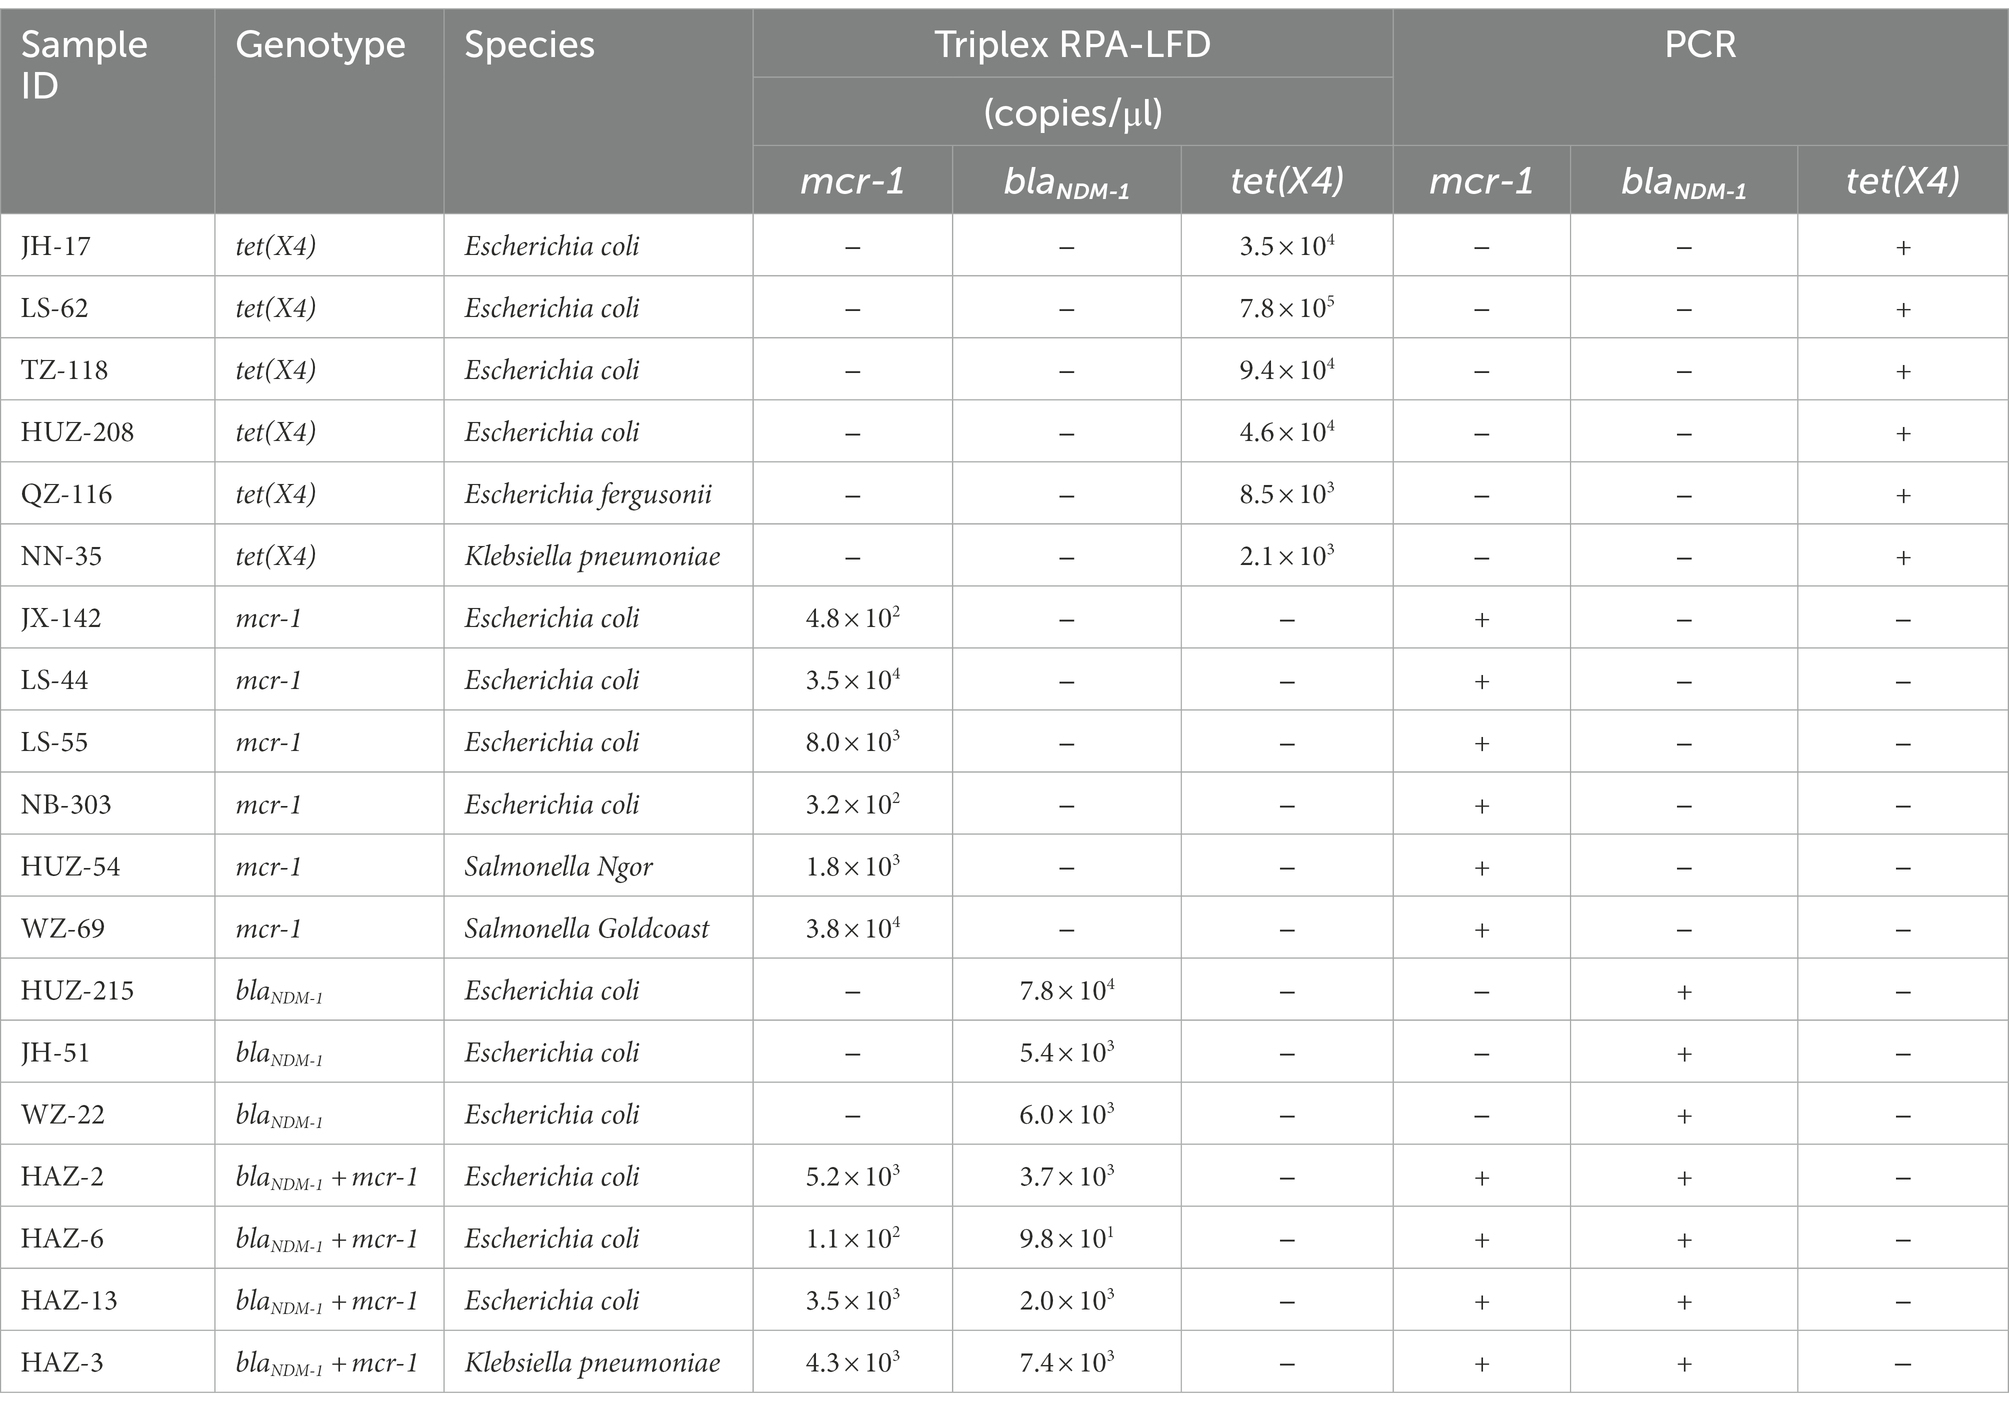This screenshot has height=1409, width=2009.
Task: Click the HUZ-215 sample ID
Action: click(77, 990)
